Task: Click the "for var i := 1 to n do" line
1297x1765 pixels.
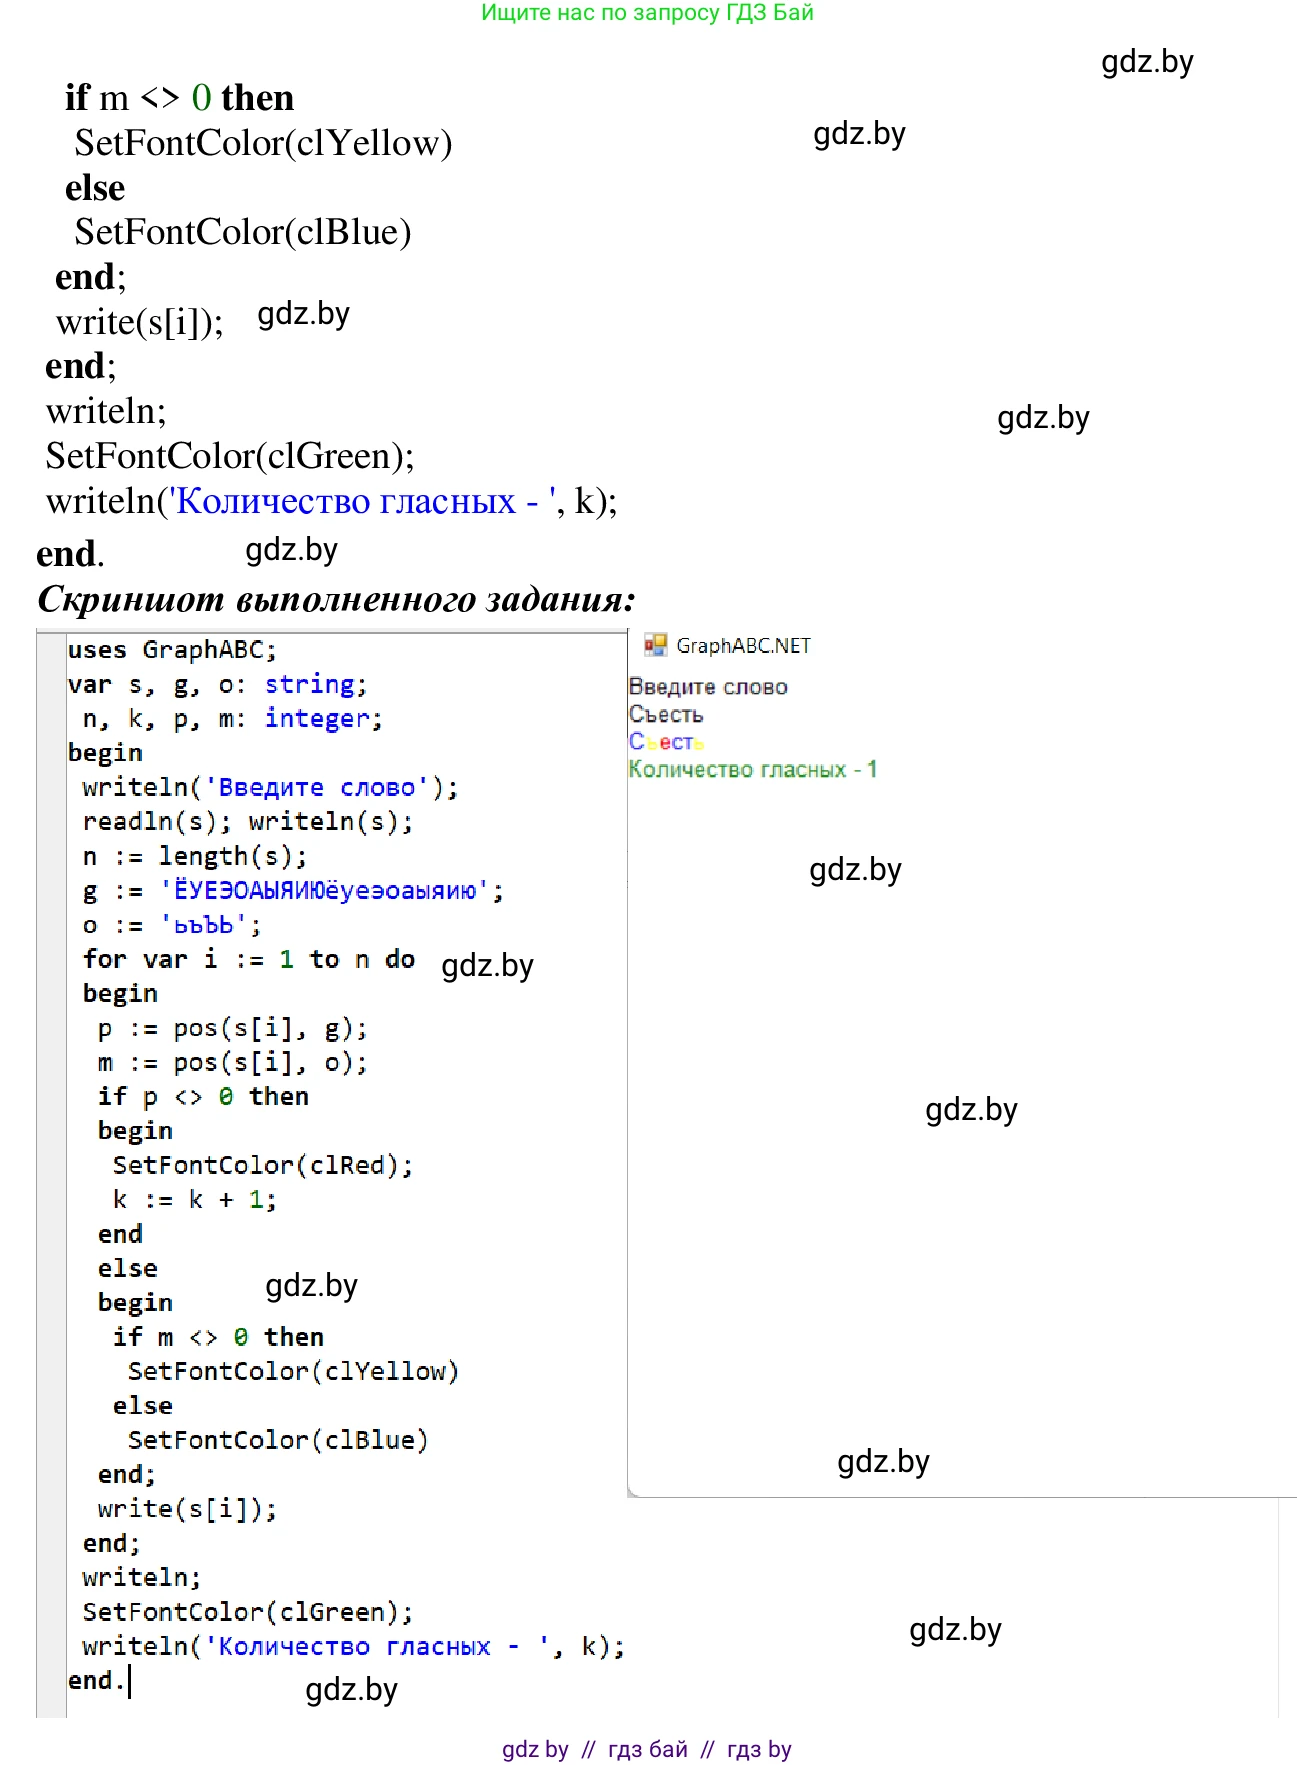Action: pos(248,959)
